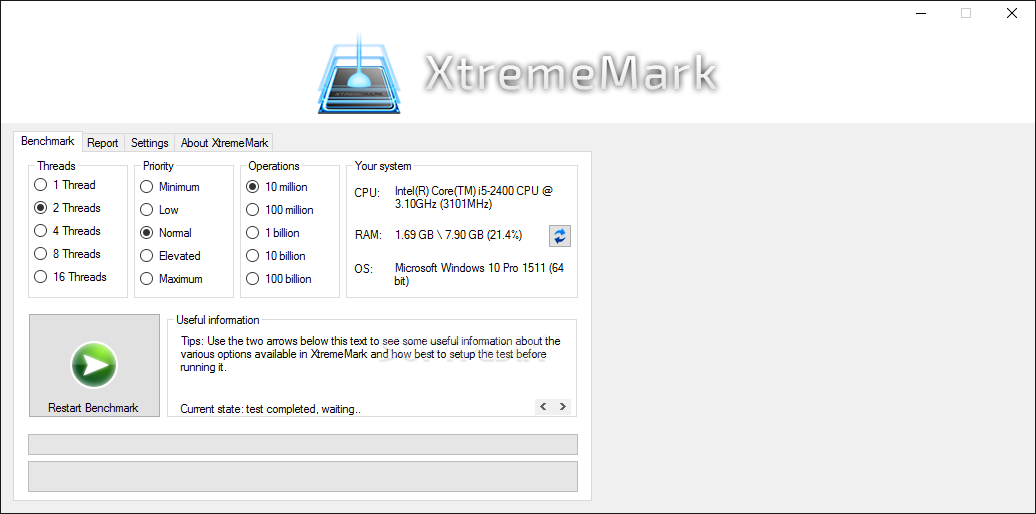Set priority to Elevated
The image size is (1036, 514).
170,256
